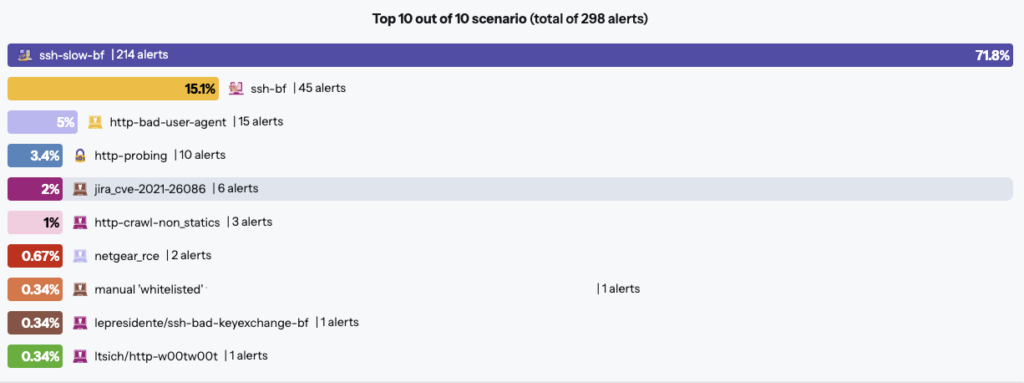
Task: Open the ssh-bf scenario label
Action: coord(268,88)
